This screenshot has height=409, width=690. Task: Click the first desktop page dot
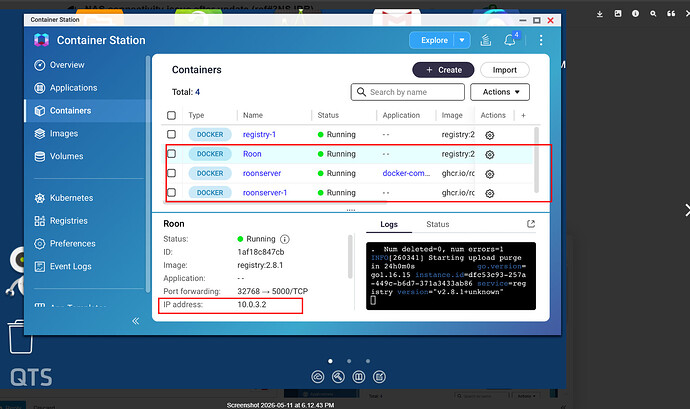pyautogui.click(x=330, y=361)
